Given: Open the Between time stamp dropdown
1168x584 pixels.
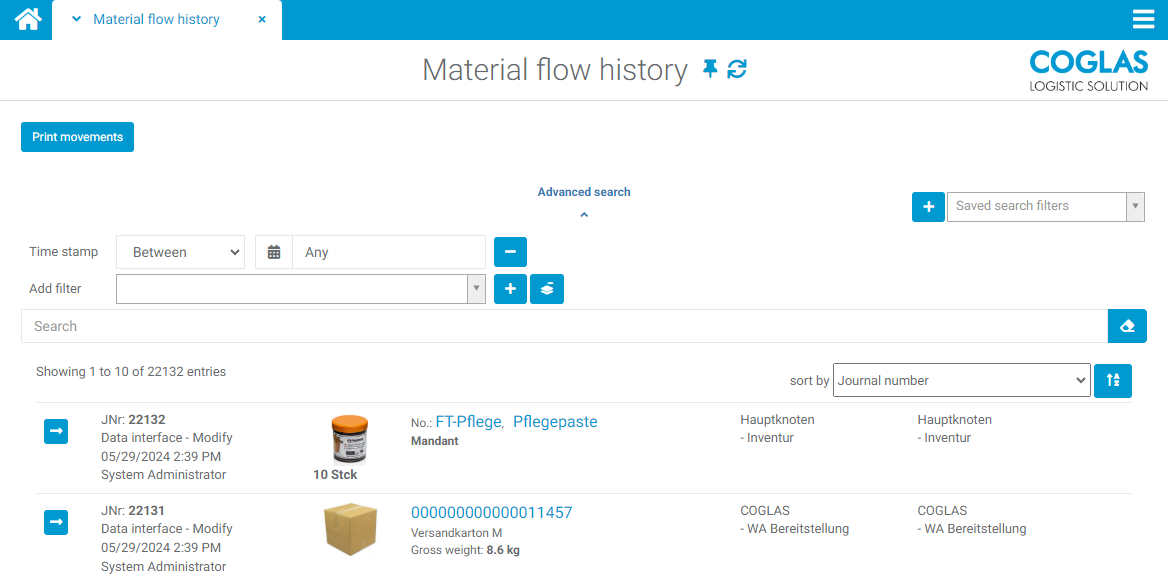Looking at the screenshot, I should 181,252.
